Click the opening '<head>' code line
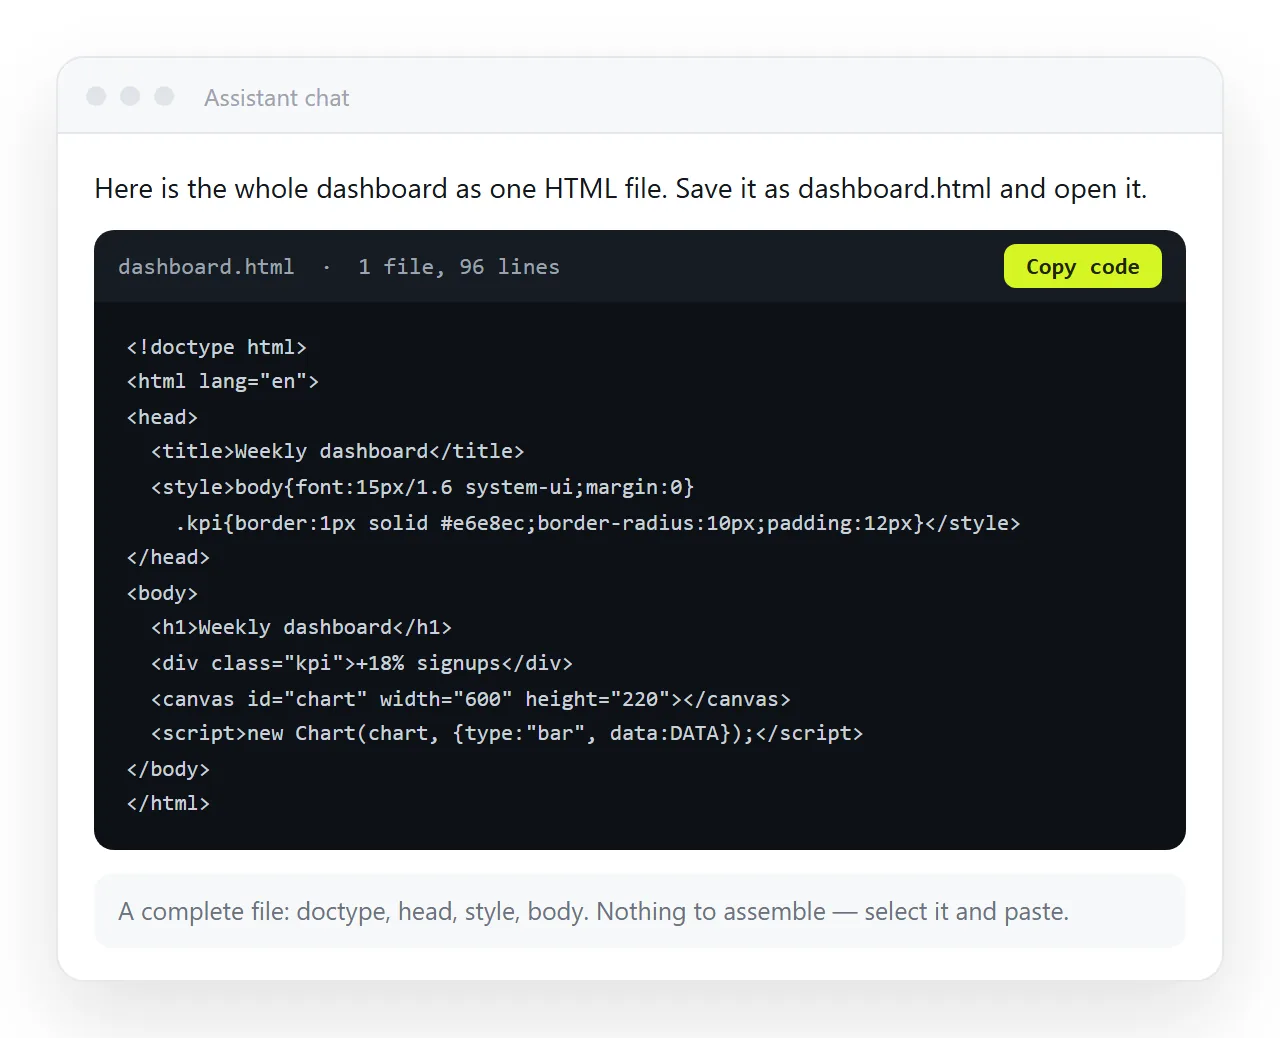 [x=162, y=417]
